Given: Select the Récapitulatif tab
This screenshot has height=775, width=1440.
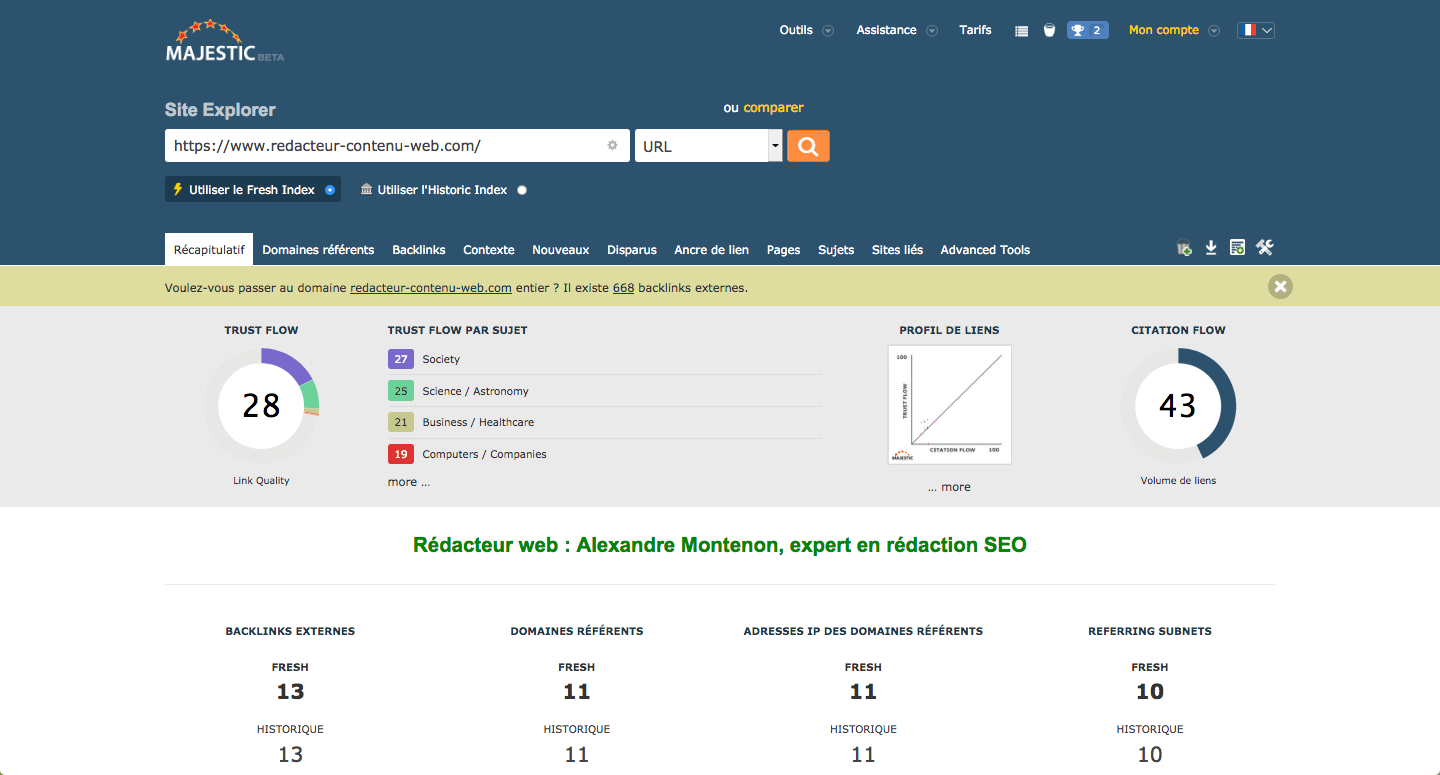Looking at the screenshot, I should [x=209, y=249].
